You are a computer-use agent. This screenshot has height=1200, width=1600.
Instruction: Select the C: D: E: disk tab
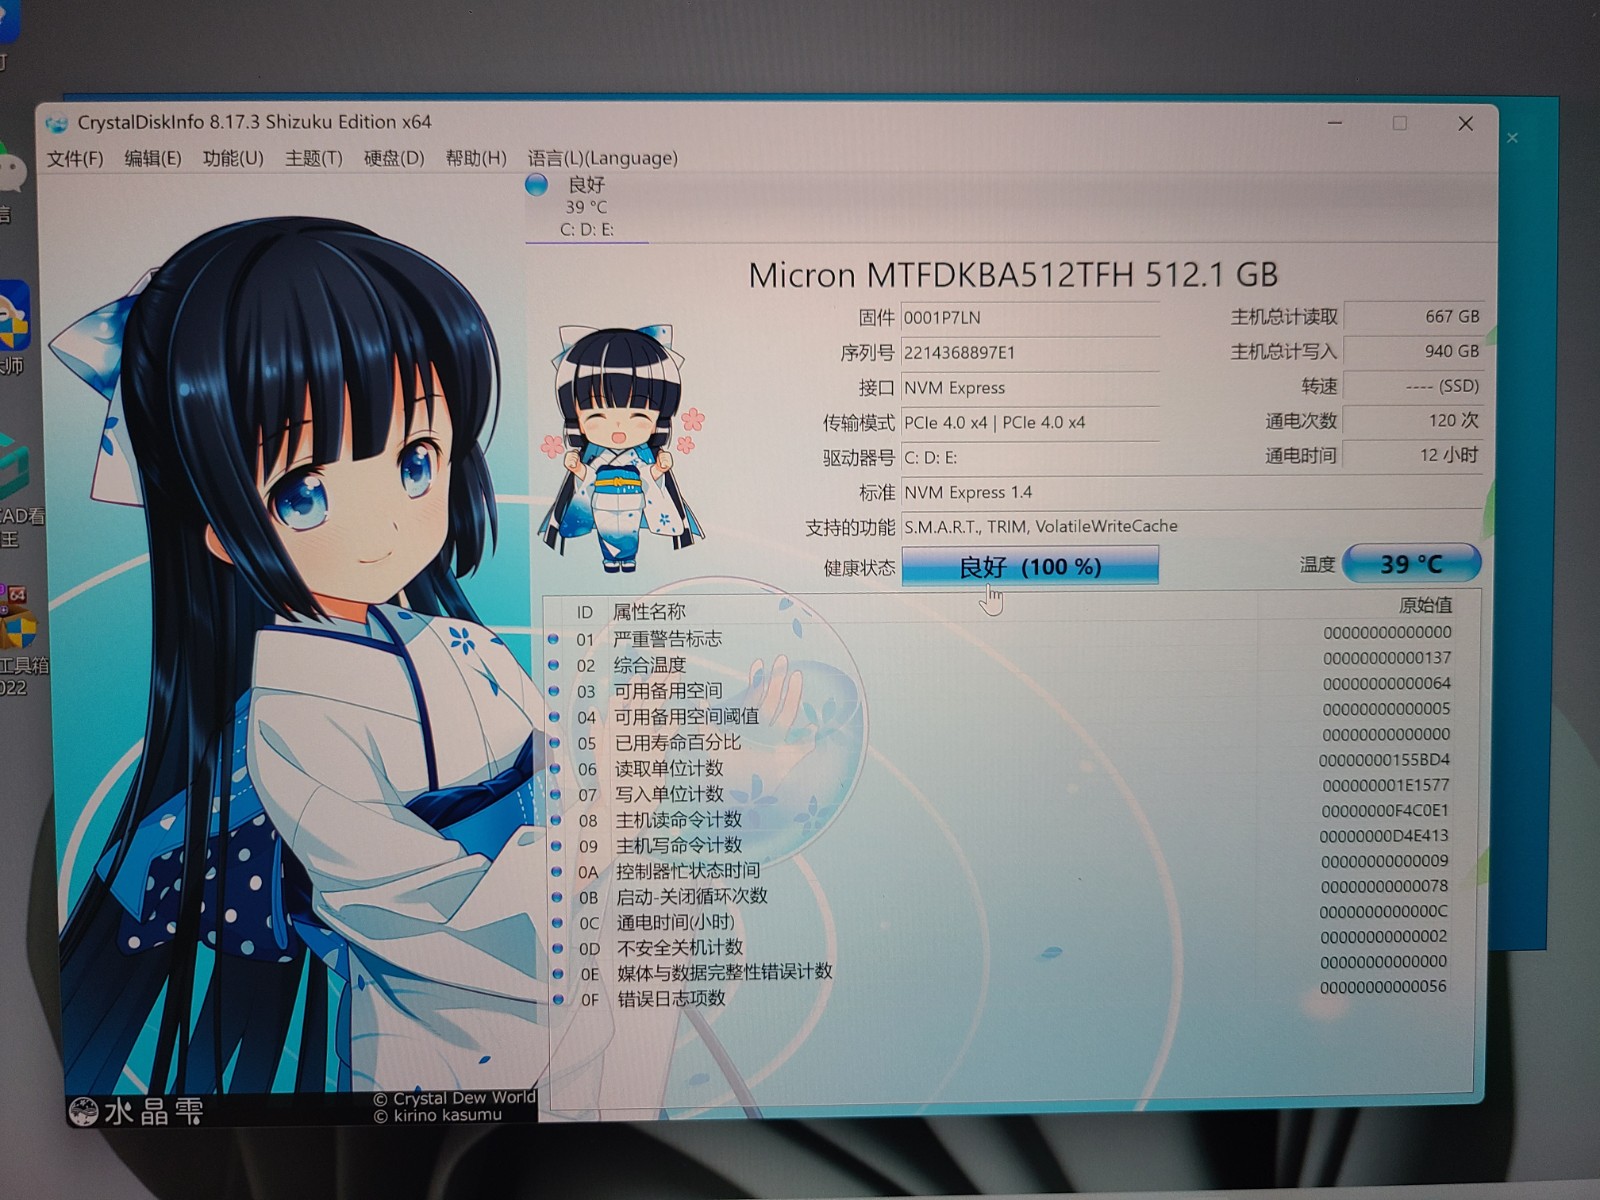coord(587,208)
